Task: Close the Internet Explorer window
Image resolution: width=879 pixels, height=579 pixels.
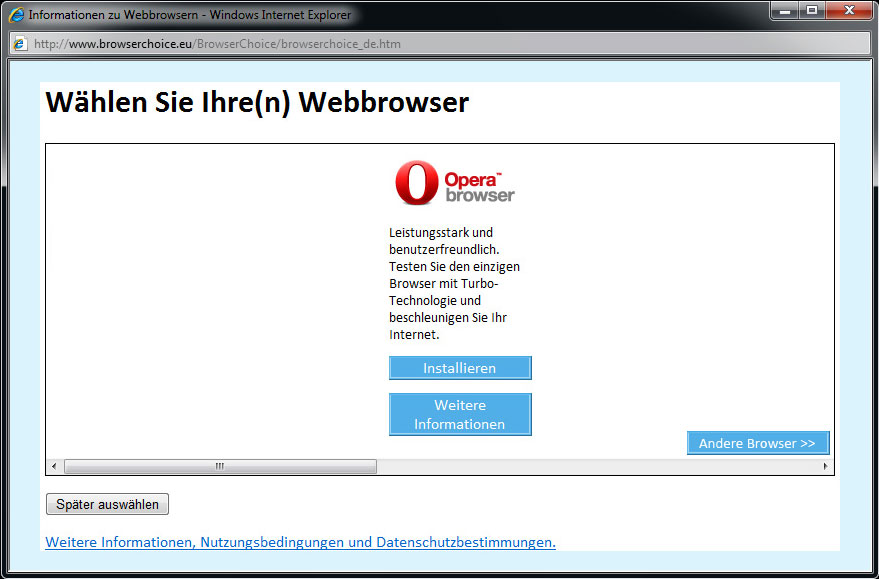Action: (x=849, y=11)
